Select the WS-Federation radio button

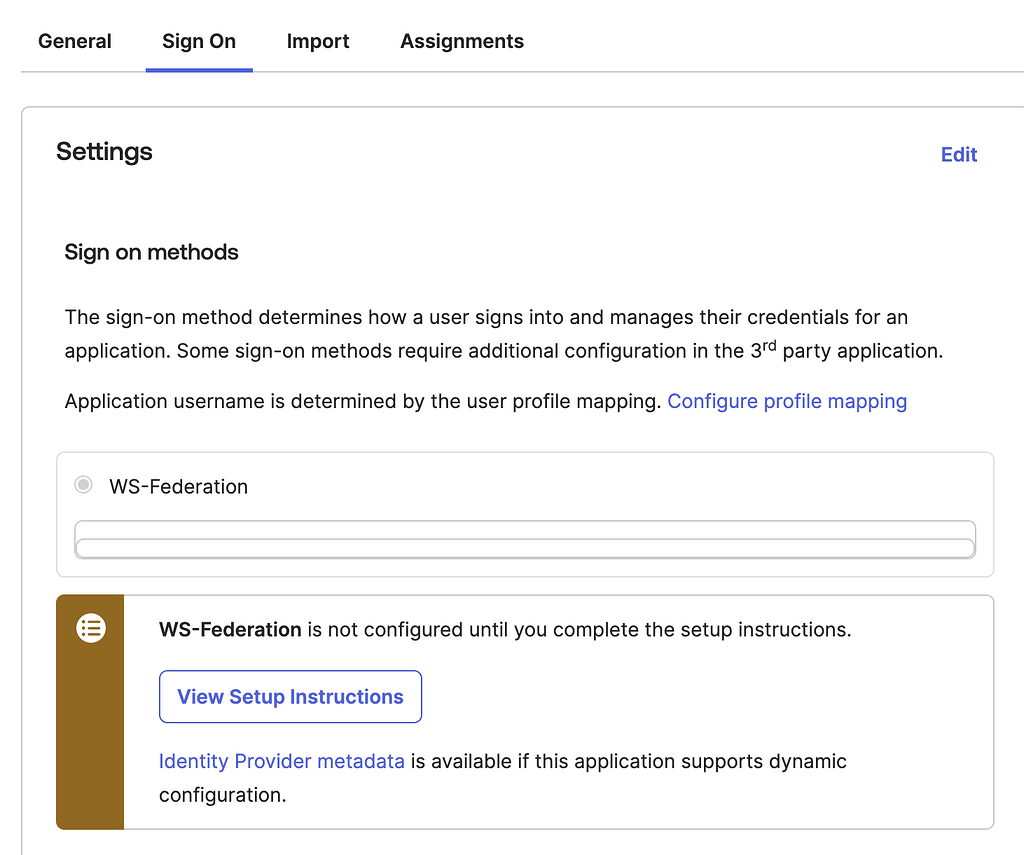(84, 486)
